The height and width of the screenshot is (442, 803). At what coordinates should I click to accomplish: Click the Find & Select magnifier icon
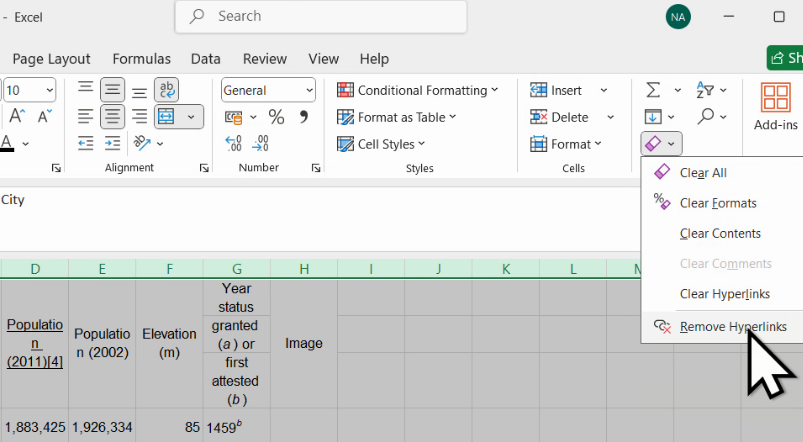(705, 117)
